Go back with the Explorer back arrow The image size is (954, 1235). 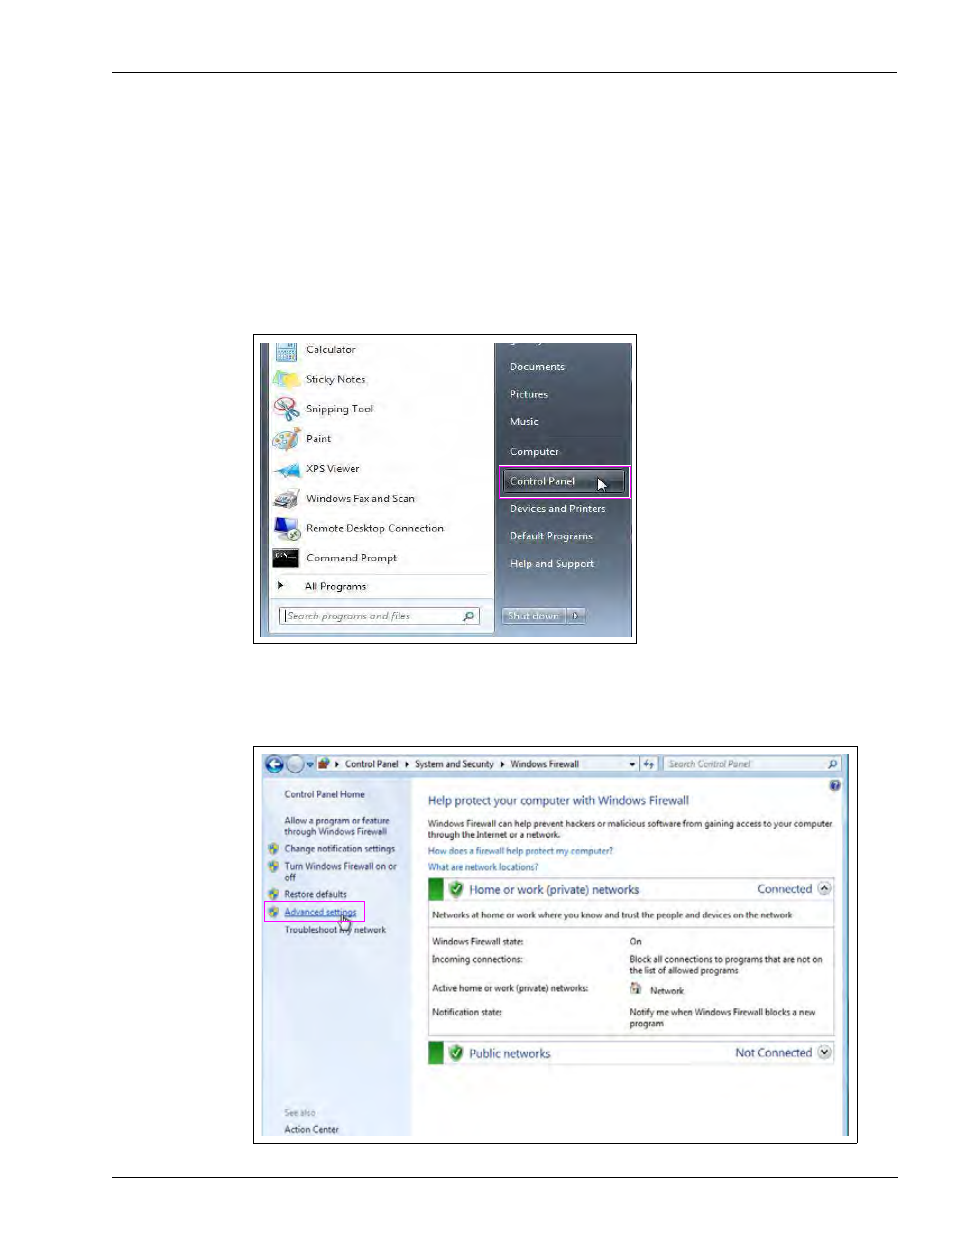pos(274,764)
